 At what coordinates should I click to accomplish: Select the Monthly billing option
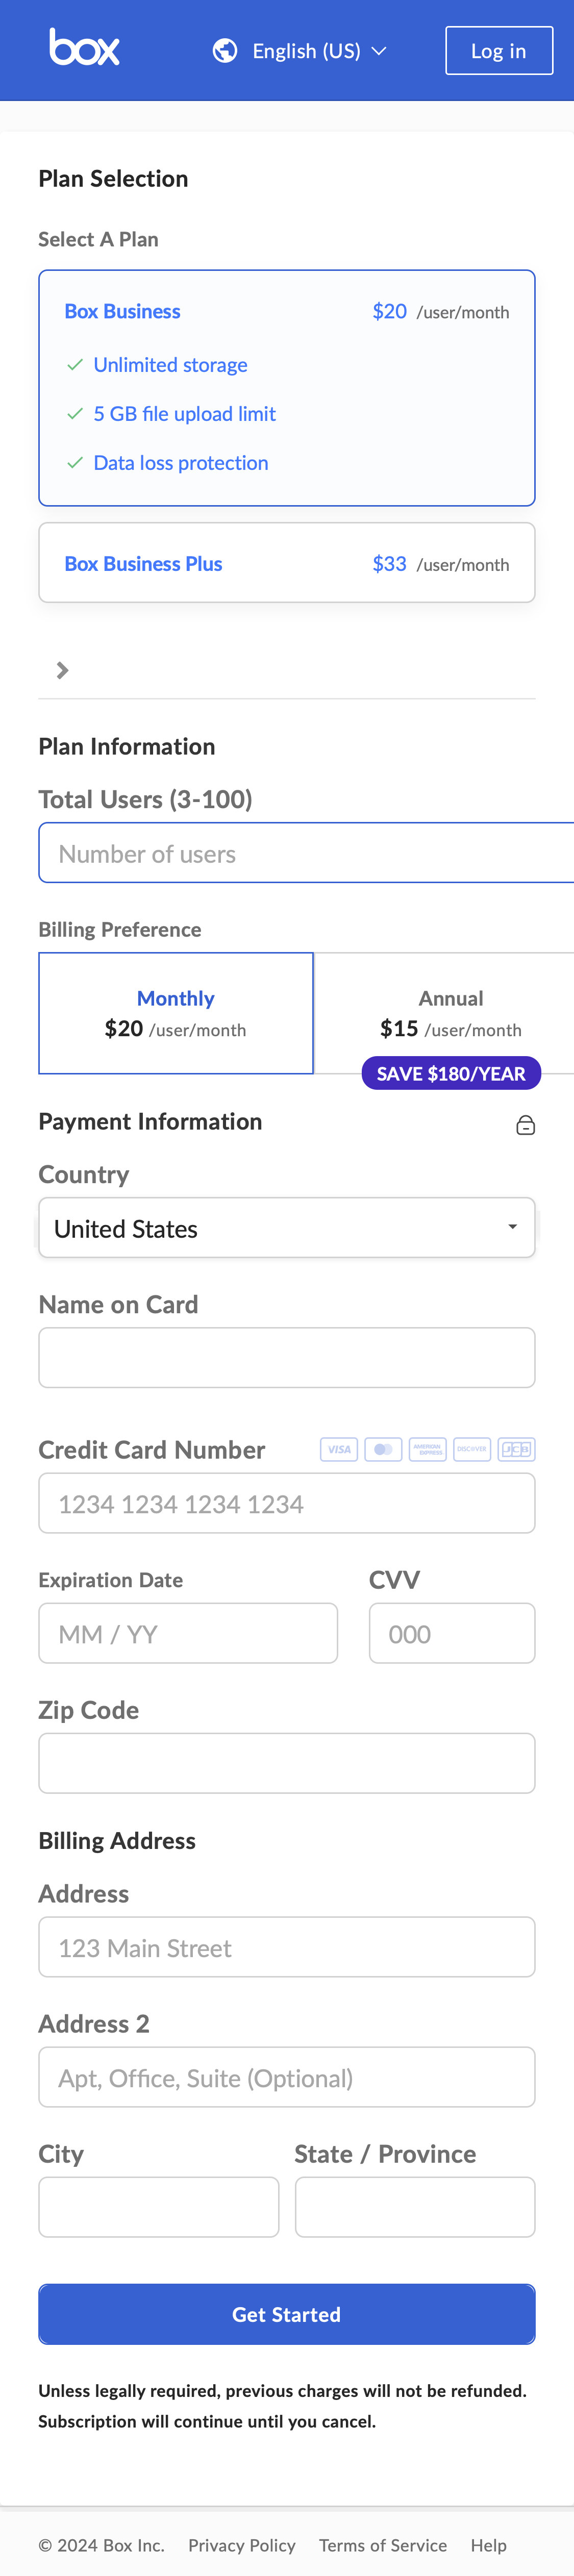pos(176,1012)
